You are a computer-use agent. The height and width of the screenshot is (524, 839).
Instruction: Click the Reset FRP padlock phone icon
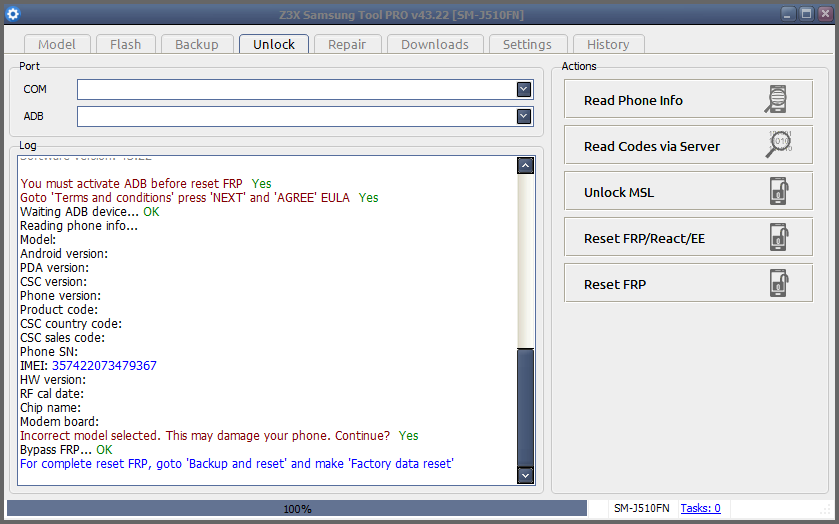779,283
